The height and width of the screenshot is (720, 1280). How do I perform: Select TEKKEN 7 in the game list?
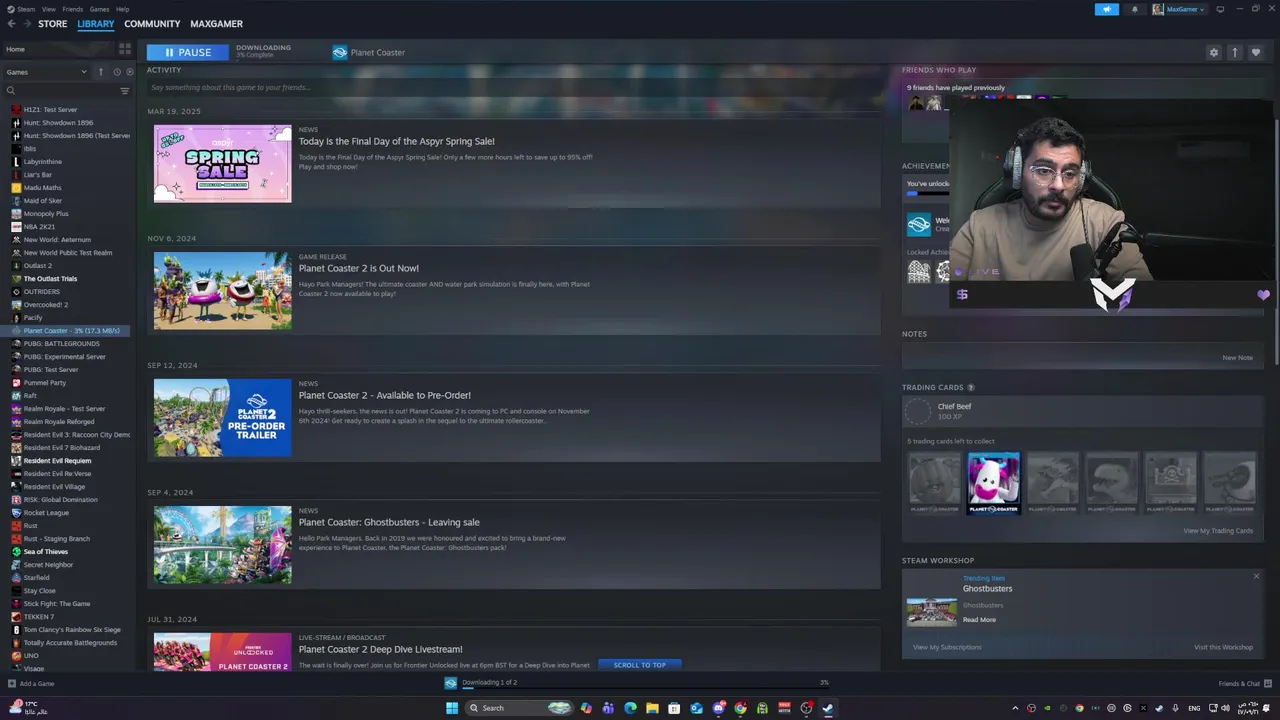click(x=39, y=617)
